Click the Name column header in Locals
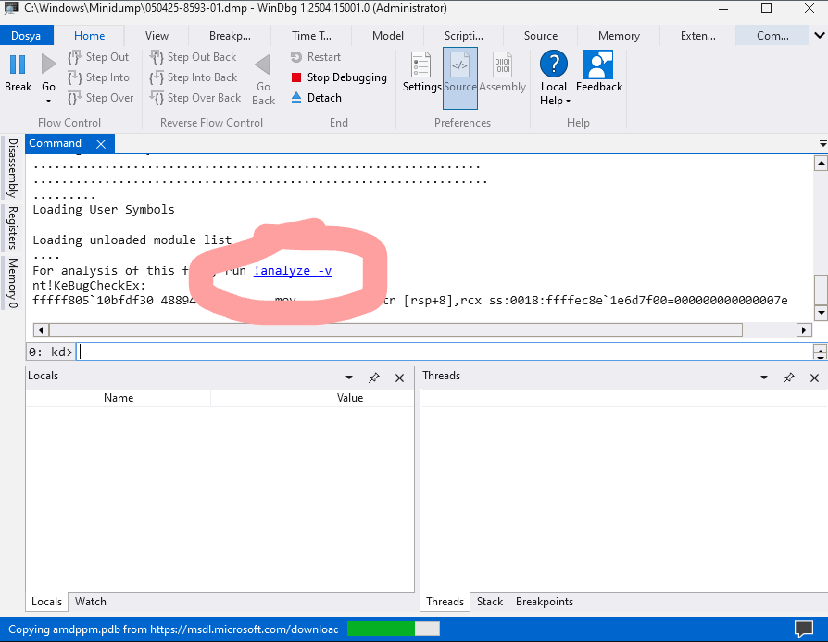Image resolution: width=828 pixels, height=642 pixels. tap(118, 398)
